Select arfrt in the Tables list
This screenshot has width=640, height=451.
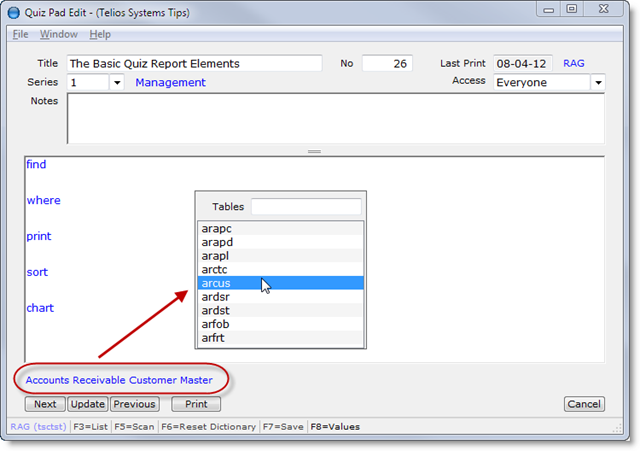(x=215, y=338)
